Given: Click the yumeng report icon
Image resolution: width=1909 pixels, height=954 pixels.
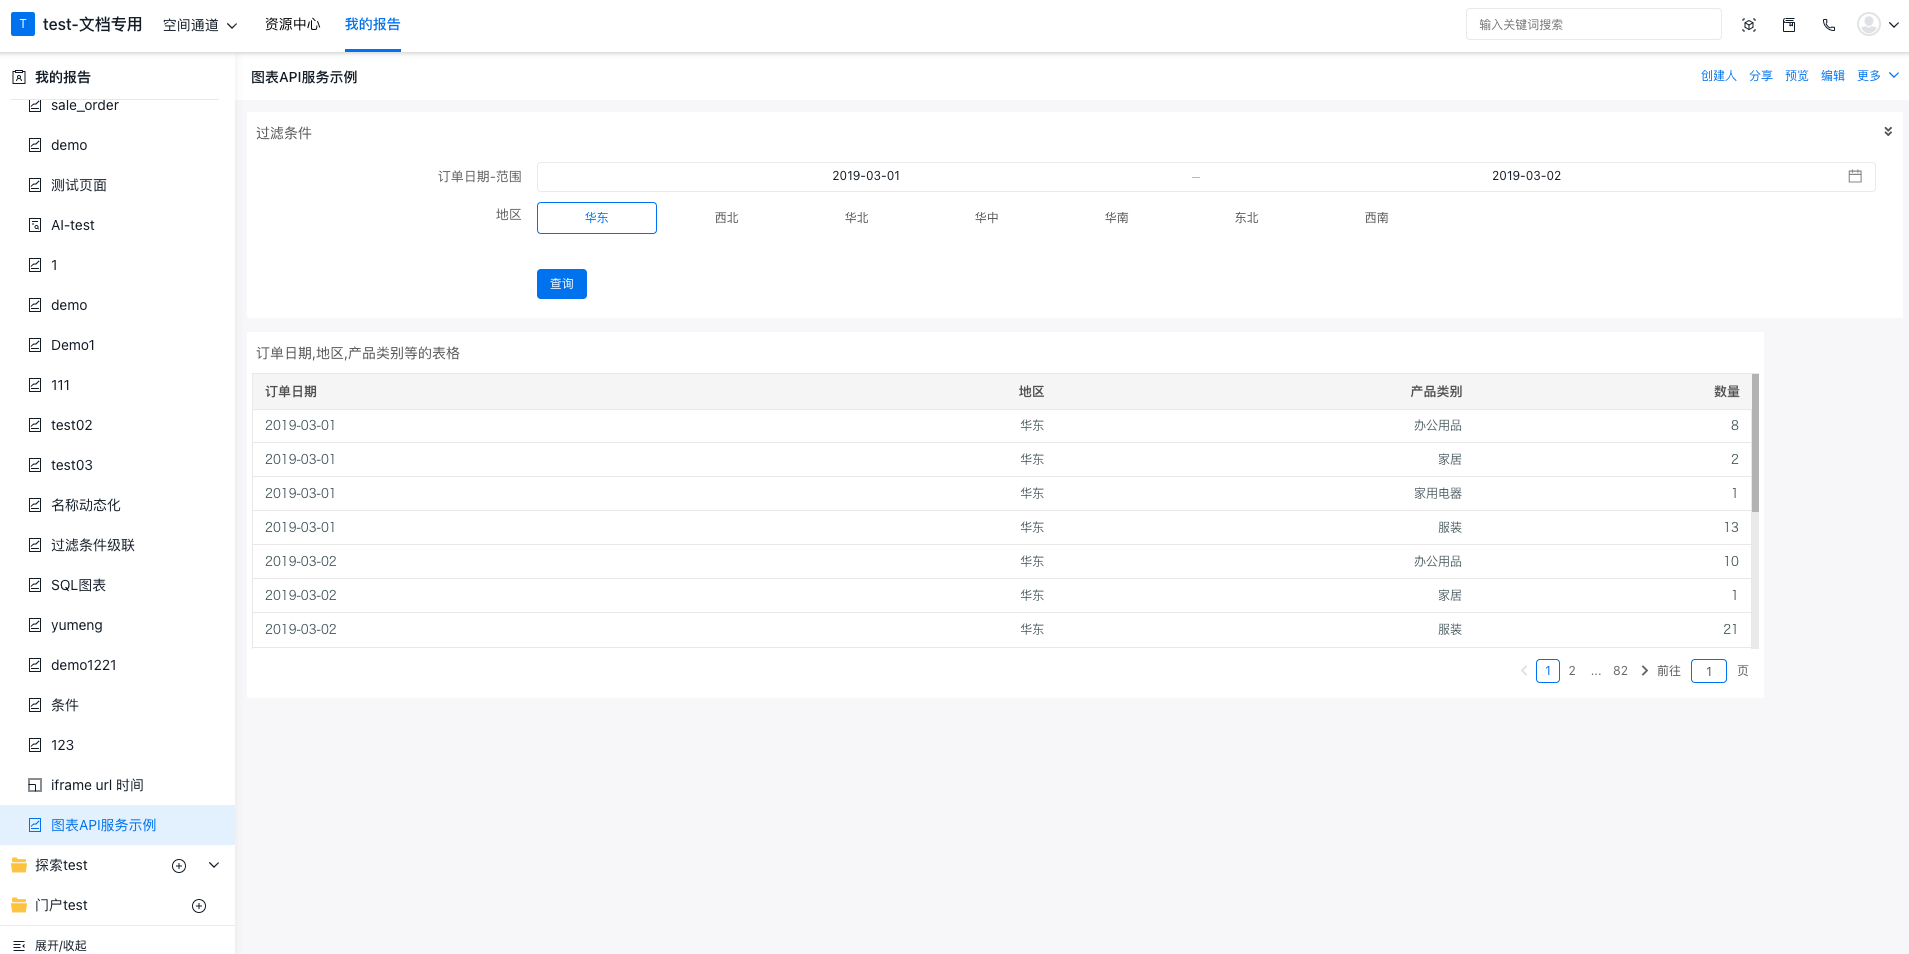Looking at the screenshot, I should (35, 625).
